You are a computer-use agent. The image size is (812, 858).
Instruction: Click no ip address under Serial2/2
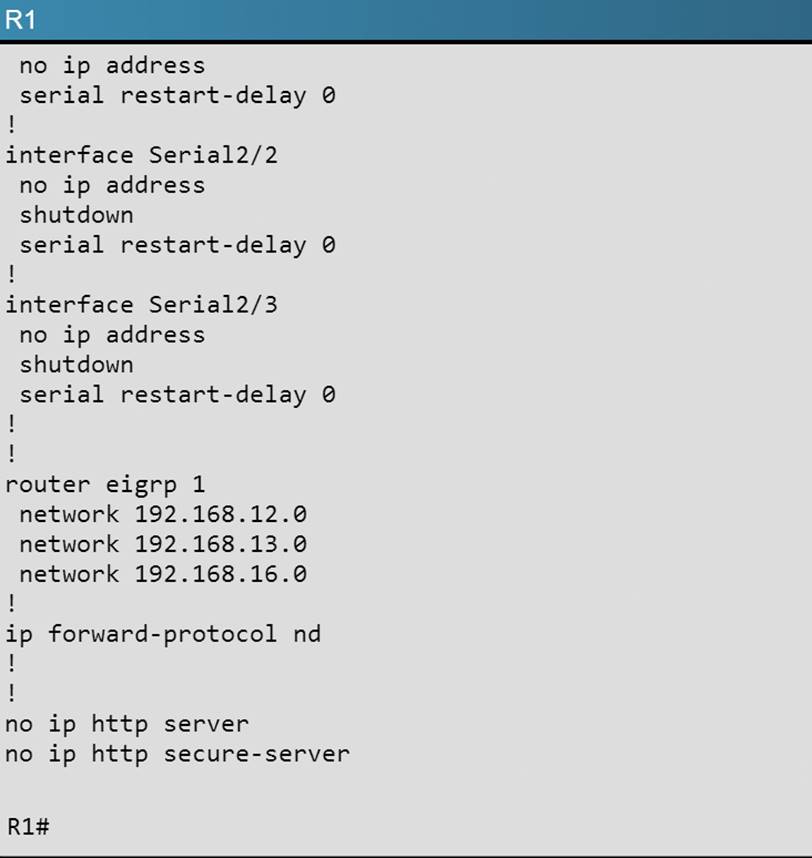pyautogui.click(x=112, y=185)
